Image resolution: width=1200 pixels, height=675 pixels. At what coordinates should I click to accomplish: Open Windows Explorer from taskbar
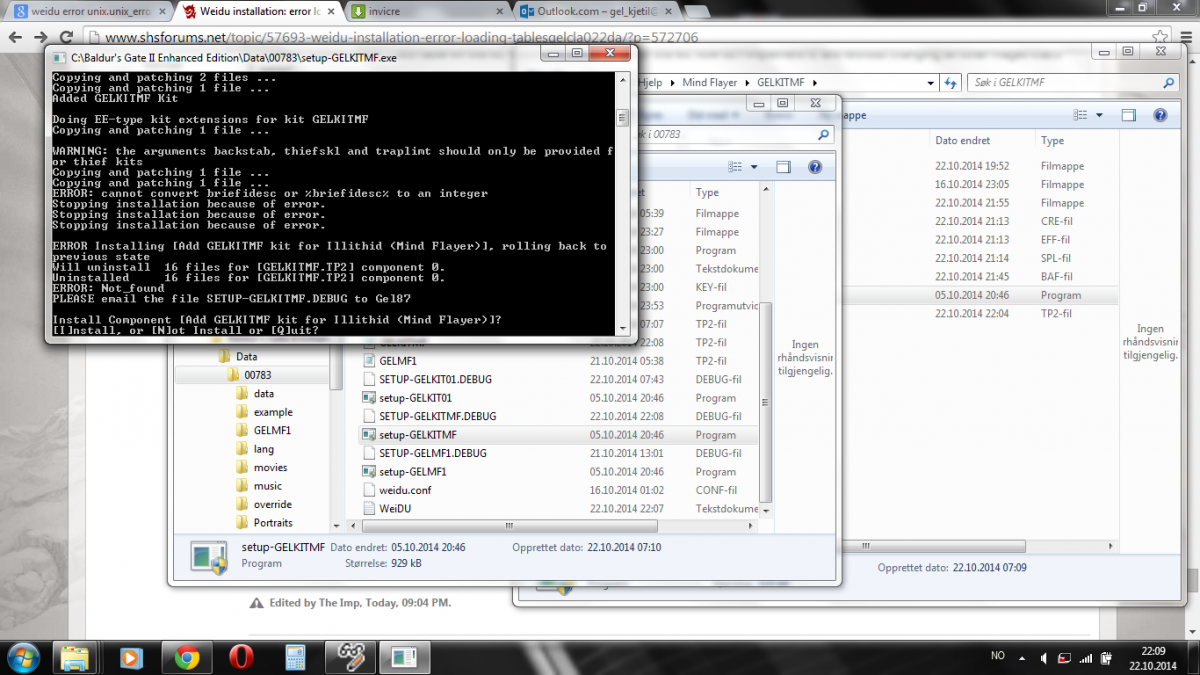point(77,657)
